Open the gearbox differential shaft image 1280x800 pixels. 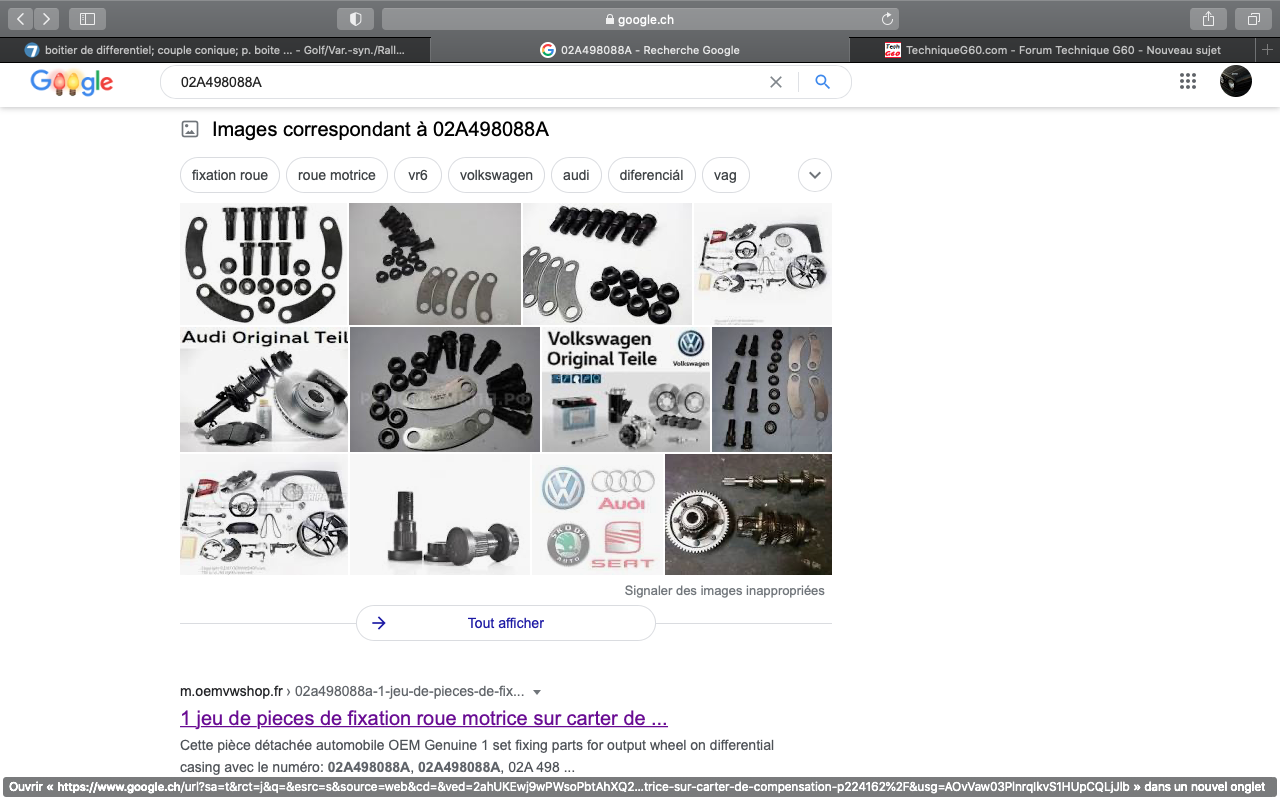point(748,514)
